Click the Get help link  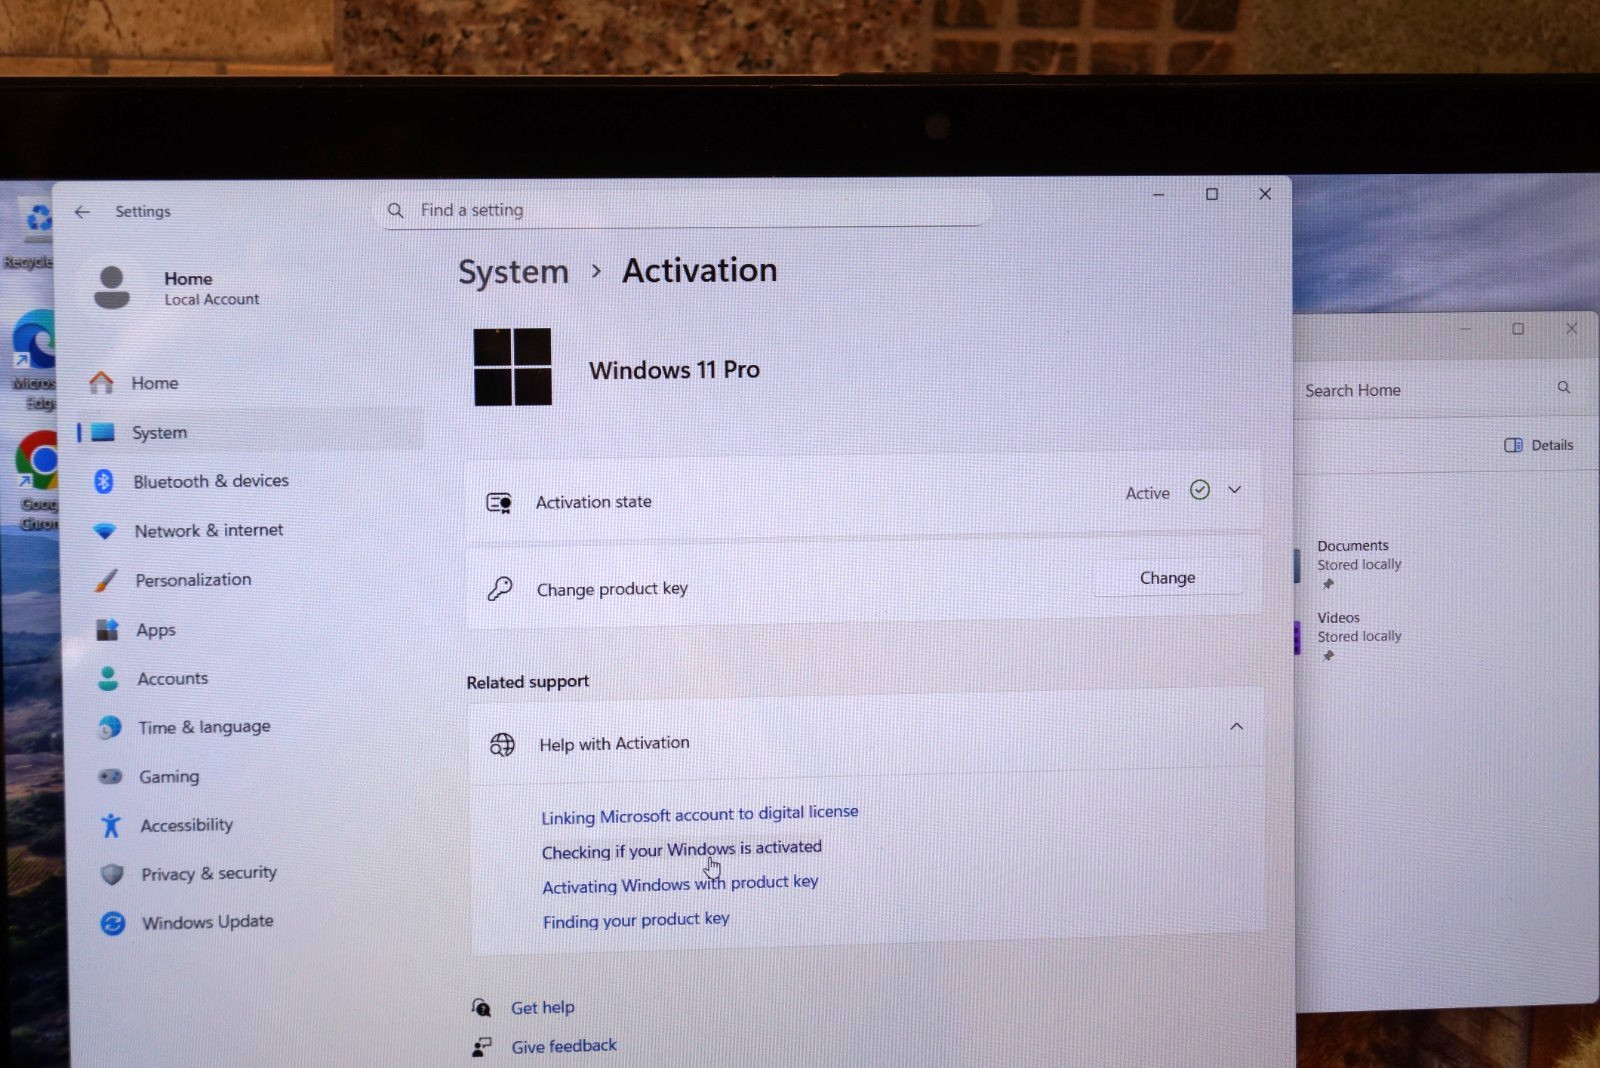click(x=543, y=1008)
